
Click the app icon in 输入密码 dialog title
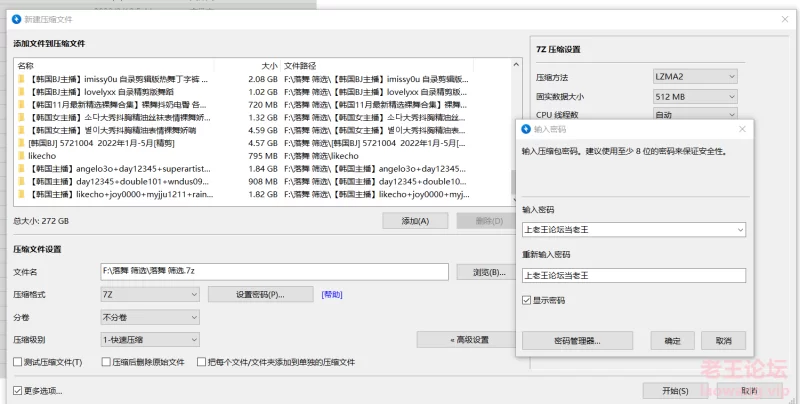click(526, 129)
